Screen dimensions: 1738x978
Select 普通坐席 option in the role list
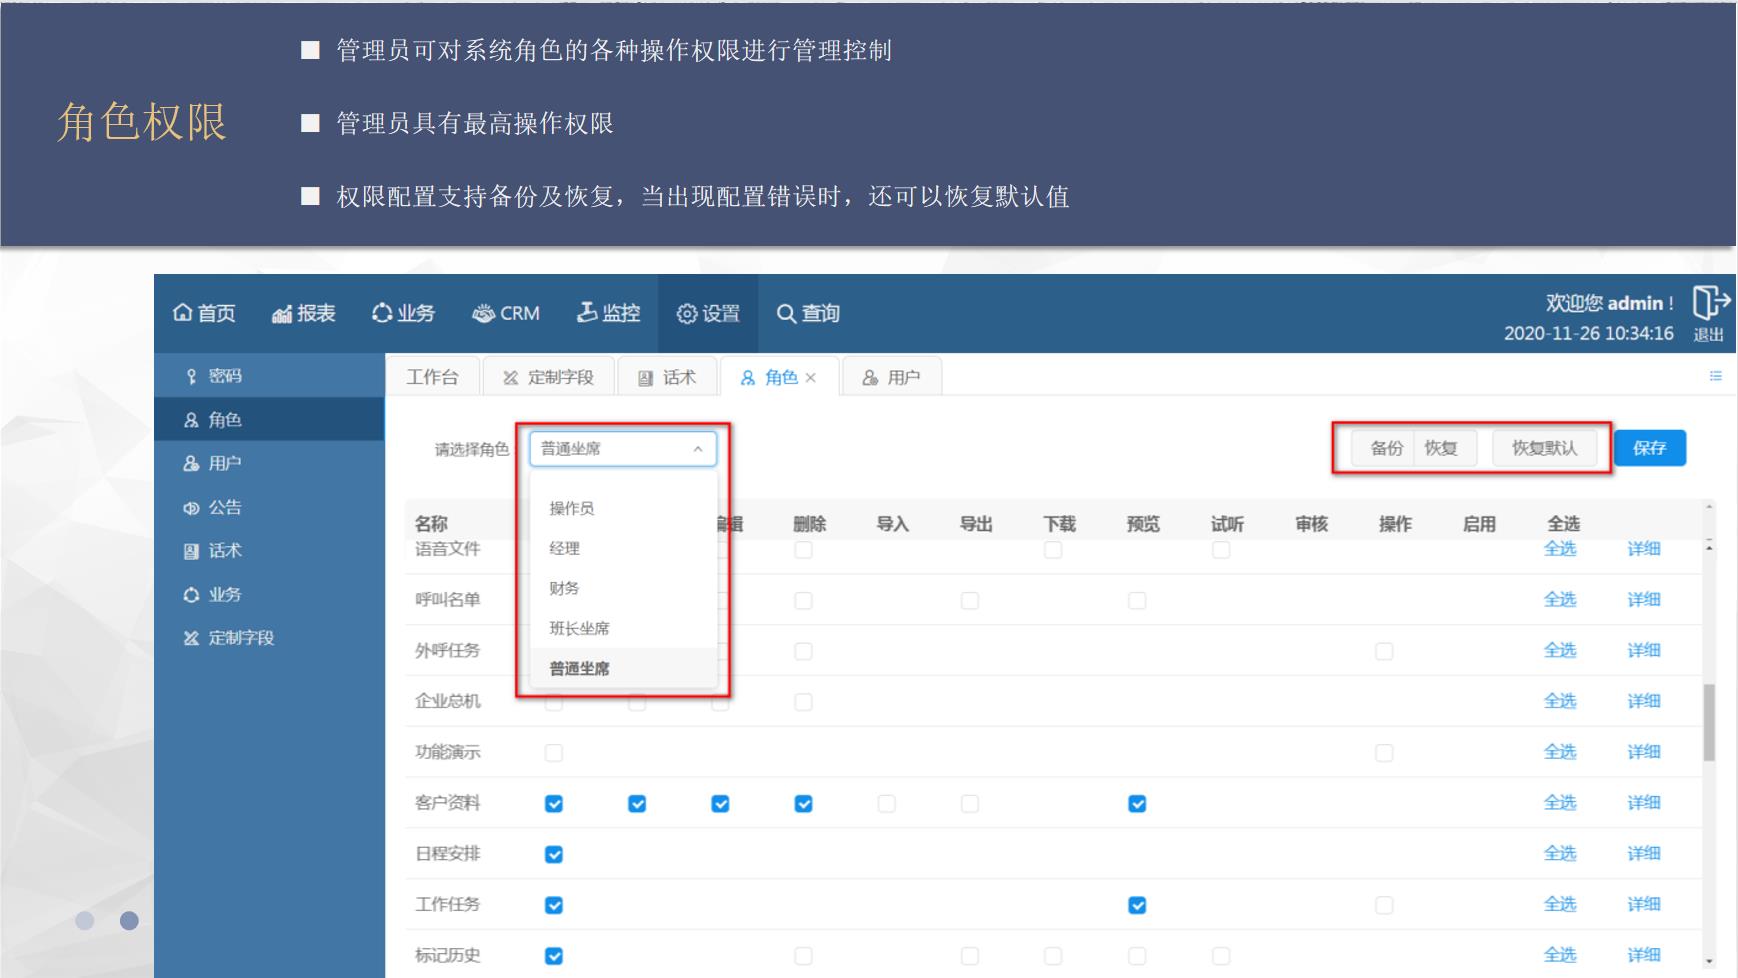coord(623,668)
